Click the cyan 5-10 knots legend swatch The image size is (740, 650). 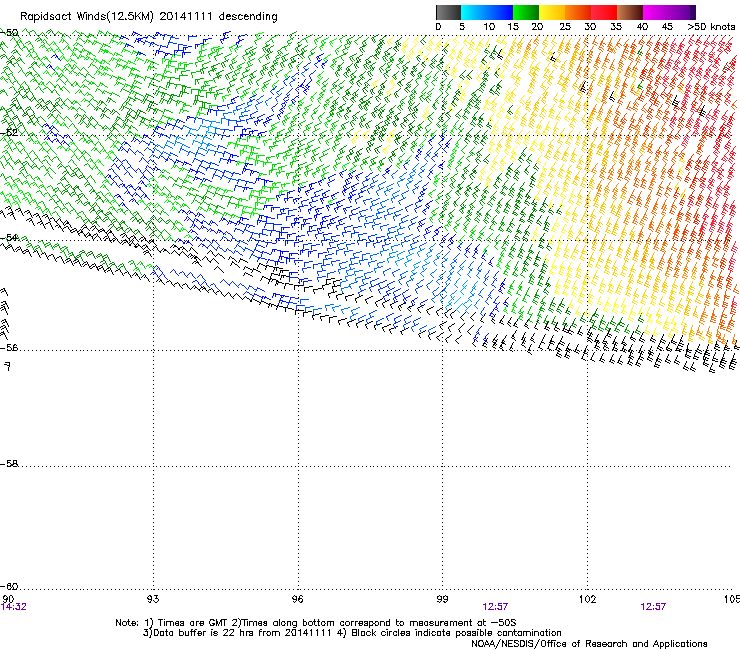[474, 12]
